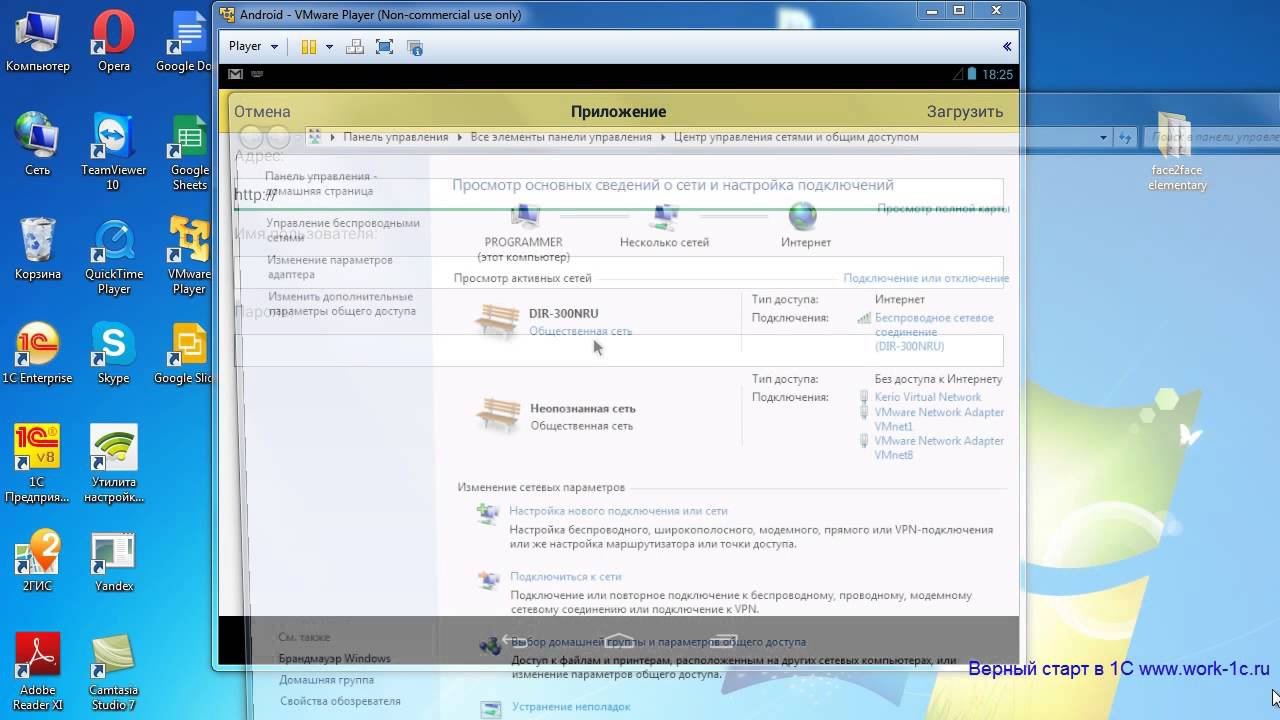Launch TeamViewer 10 from the desktop
The height and width of the screenshot is (720, 1280).
pos(113,152)
